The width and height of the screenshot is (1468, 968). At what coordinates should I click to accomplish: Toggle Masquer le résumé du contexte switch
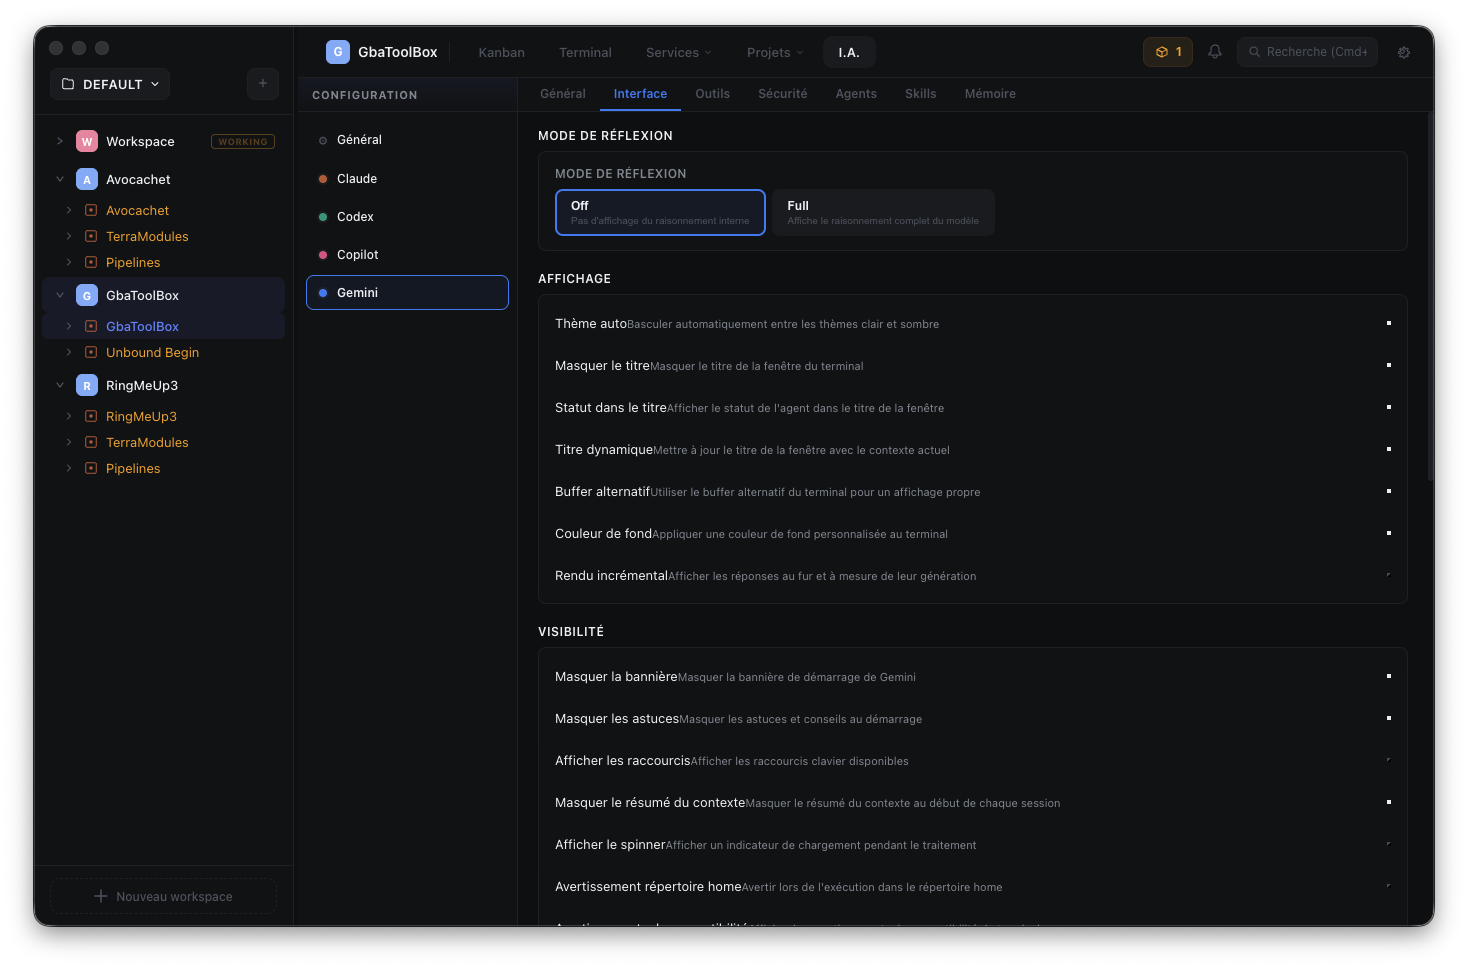[1389, 802]
